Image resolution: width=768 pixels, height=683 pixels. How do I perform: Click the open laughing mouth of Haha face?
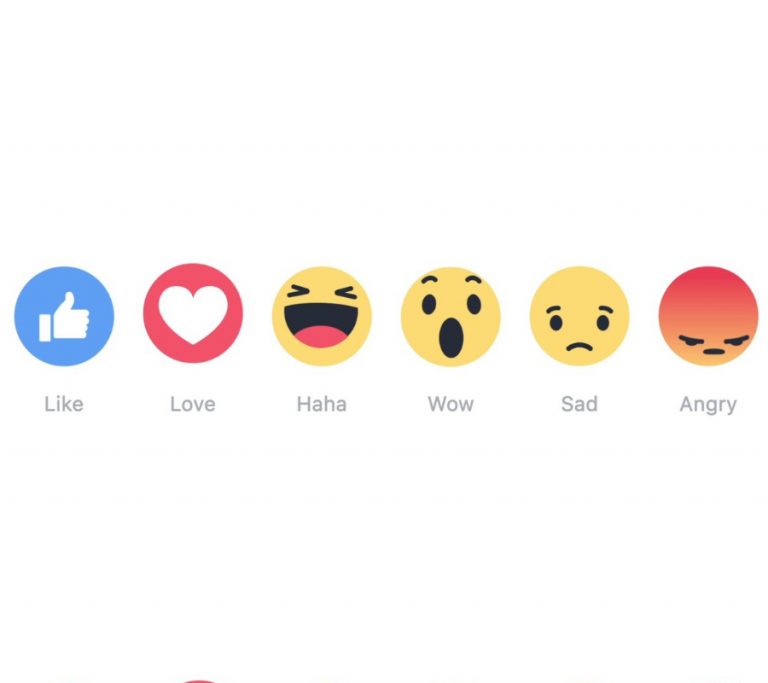pos(321,325)
